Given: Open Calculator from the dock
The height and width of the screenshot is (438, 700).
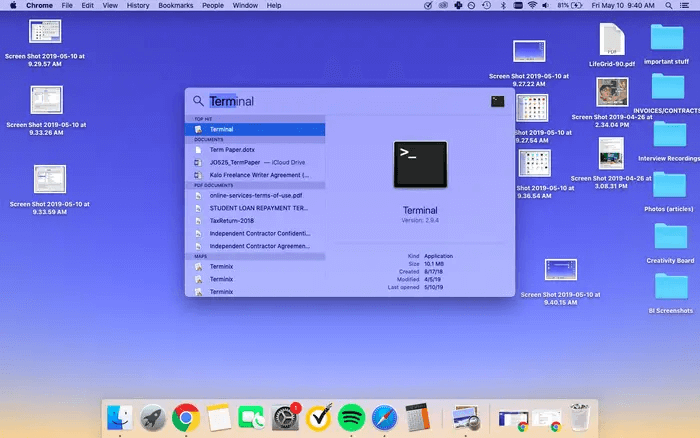Looking at the screenshot, I should tap(419, 417).
